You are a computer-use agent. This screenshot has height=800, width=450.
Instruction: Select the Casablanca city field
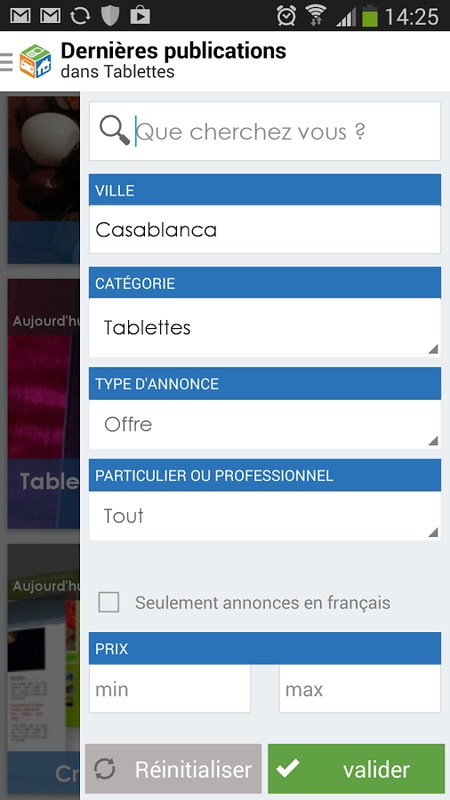(265, 230)
